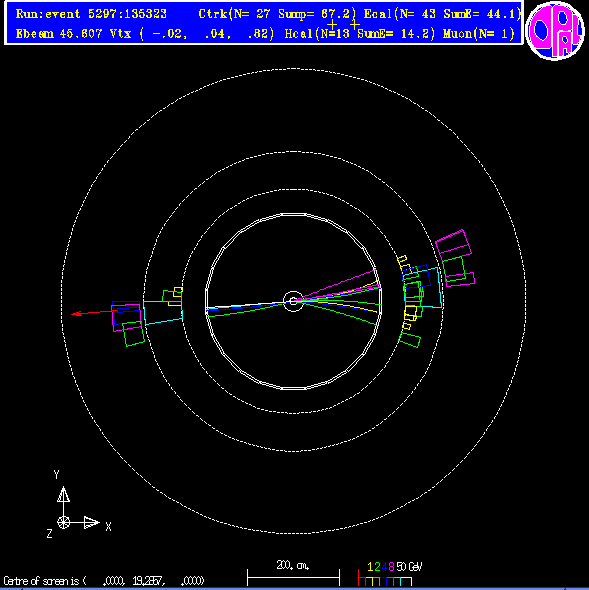This screenshot has height=590, width=589.
Task: Click the OPAL logo in top-right corner
Action: tap(555, 30)
